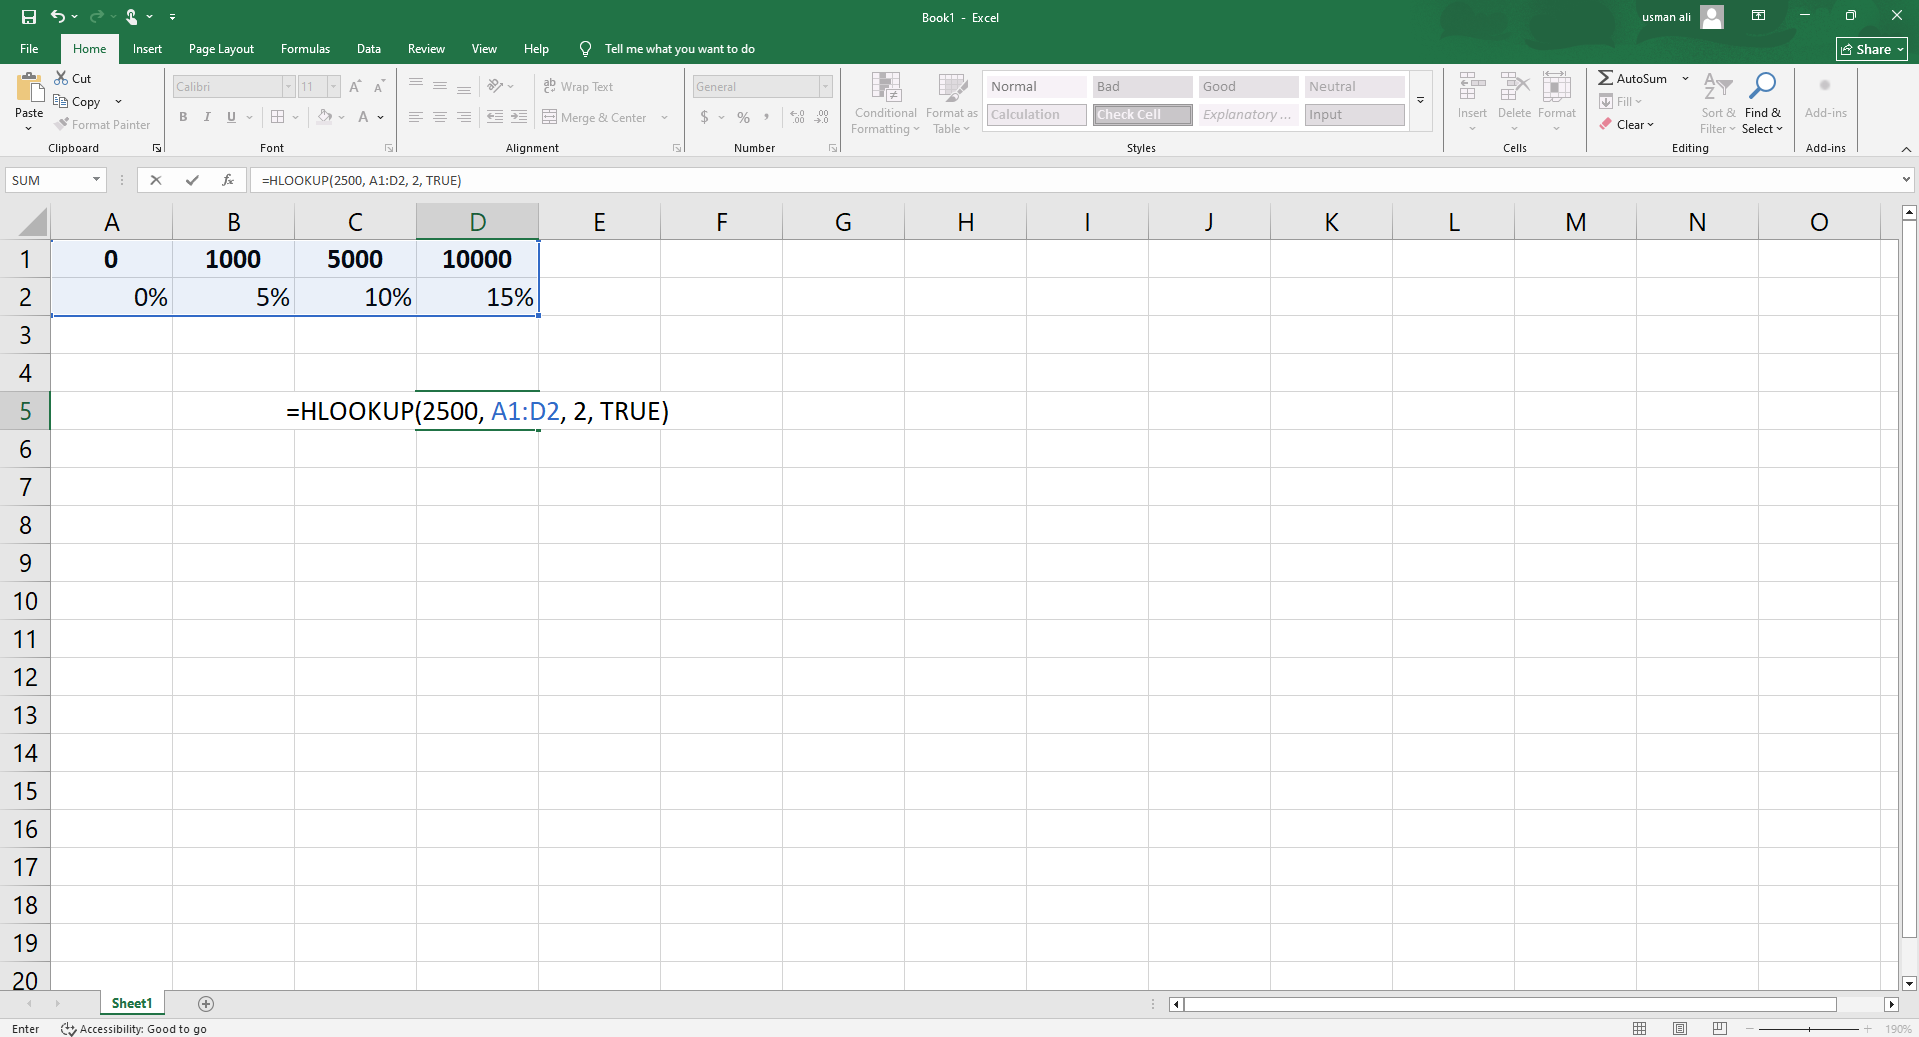Open the Clear menu in Editing
The width and height of the screenshot is (1919, 1037).
coord(1627,124)
